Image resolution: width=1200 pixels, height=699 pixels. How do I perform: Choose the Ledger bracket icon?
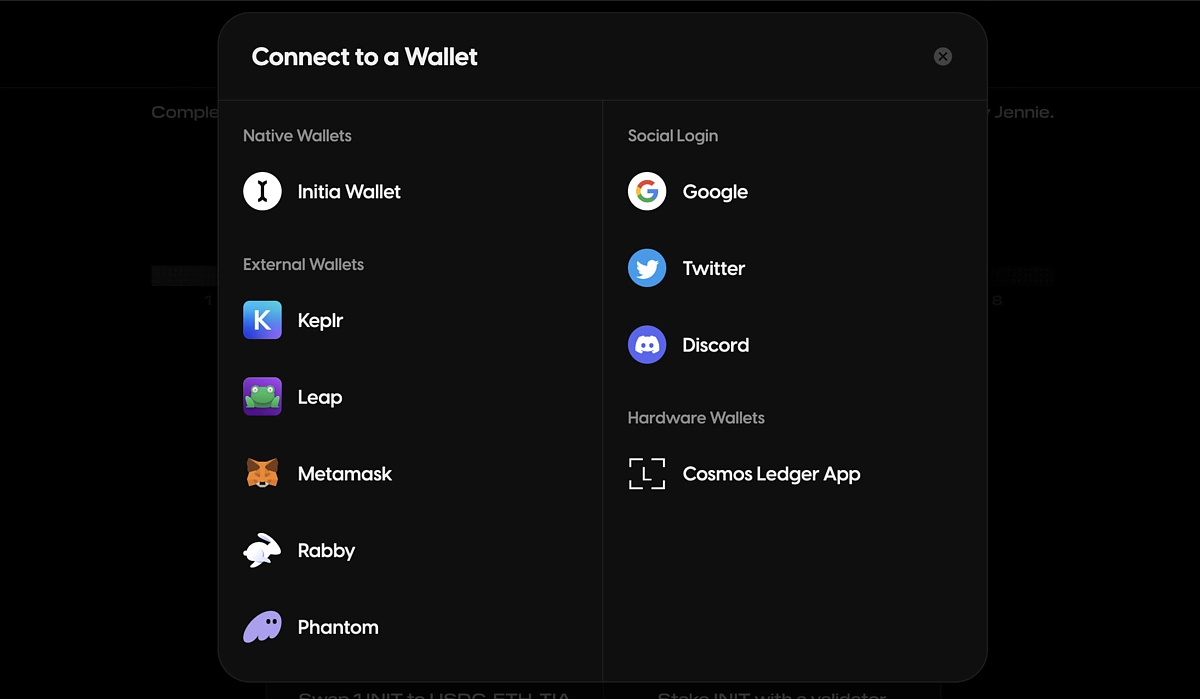647,473
